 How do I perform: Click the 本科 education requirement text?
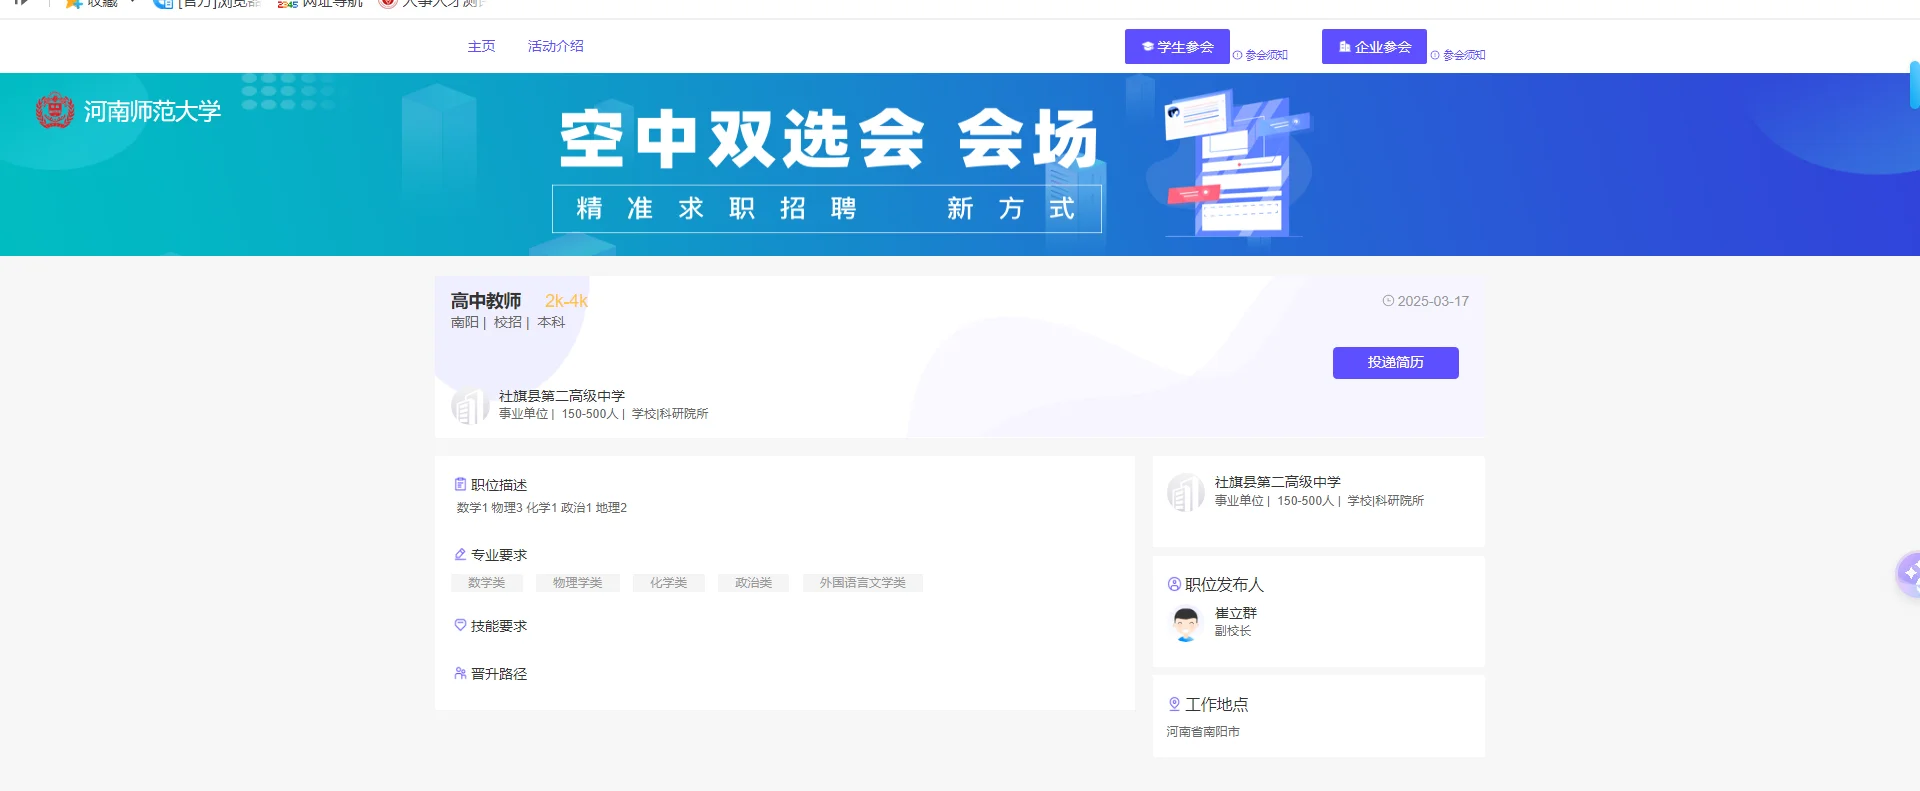(x=551, y=322)
